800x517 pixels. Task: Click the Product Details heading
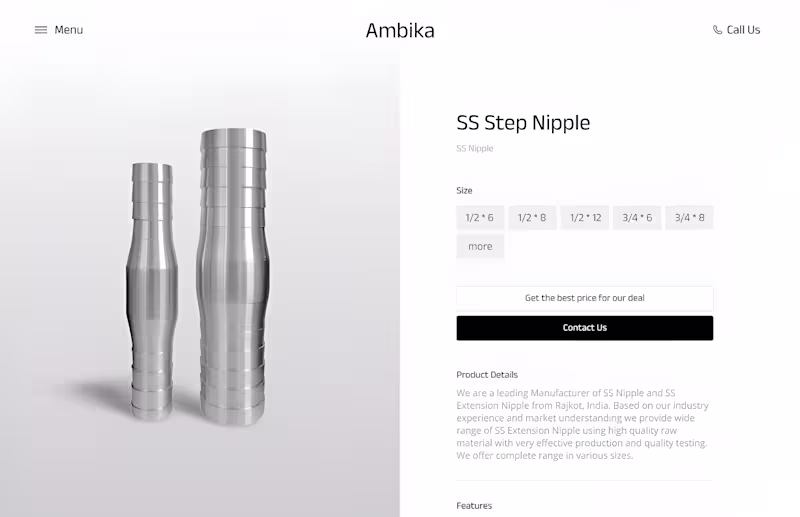tap(487, 375)
